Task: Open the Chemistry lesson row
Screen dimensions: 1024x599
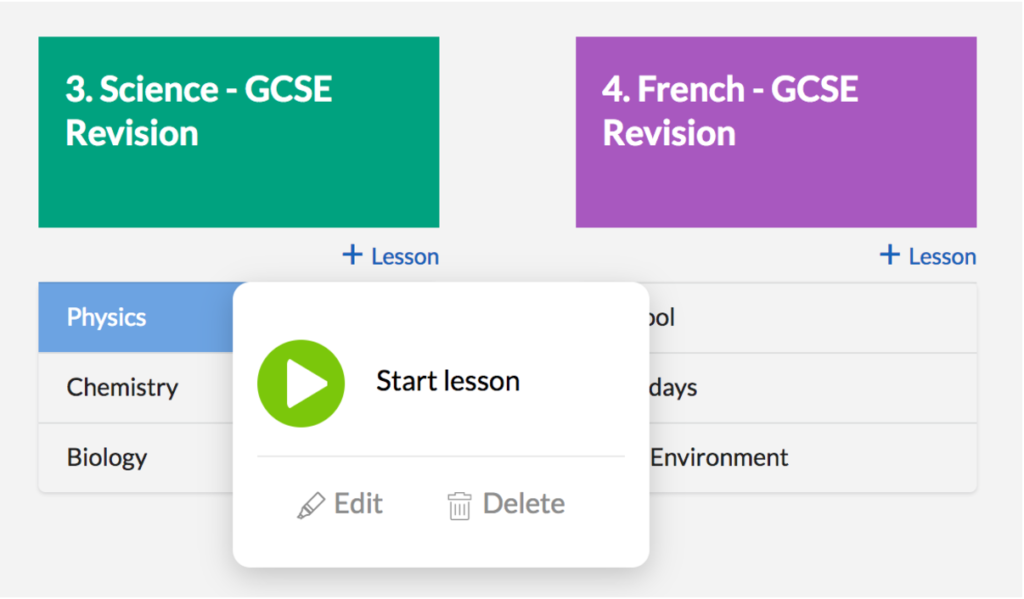Action: pyautogui.click(x=123, y=388)
